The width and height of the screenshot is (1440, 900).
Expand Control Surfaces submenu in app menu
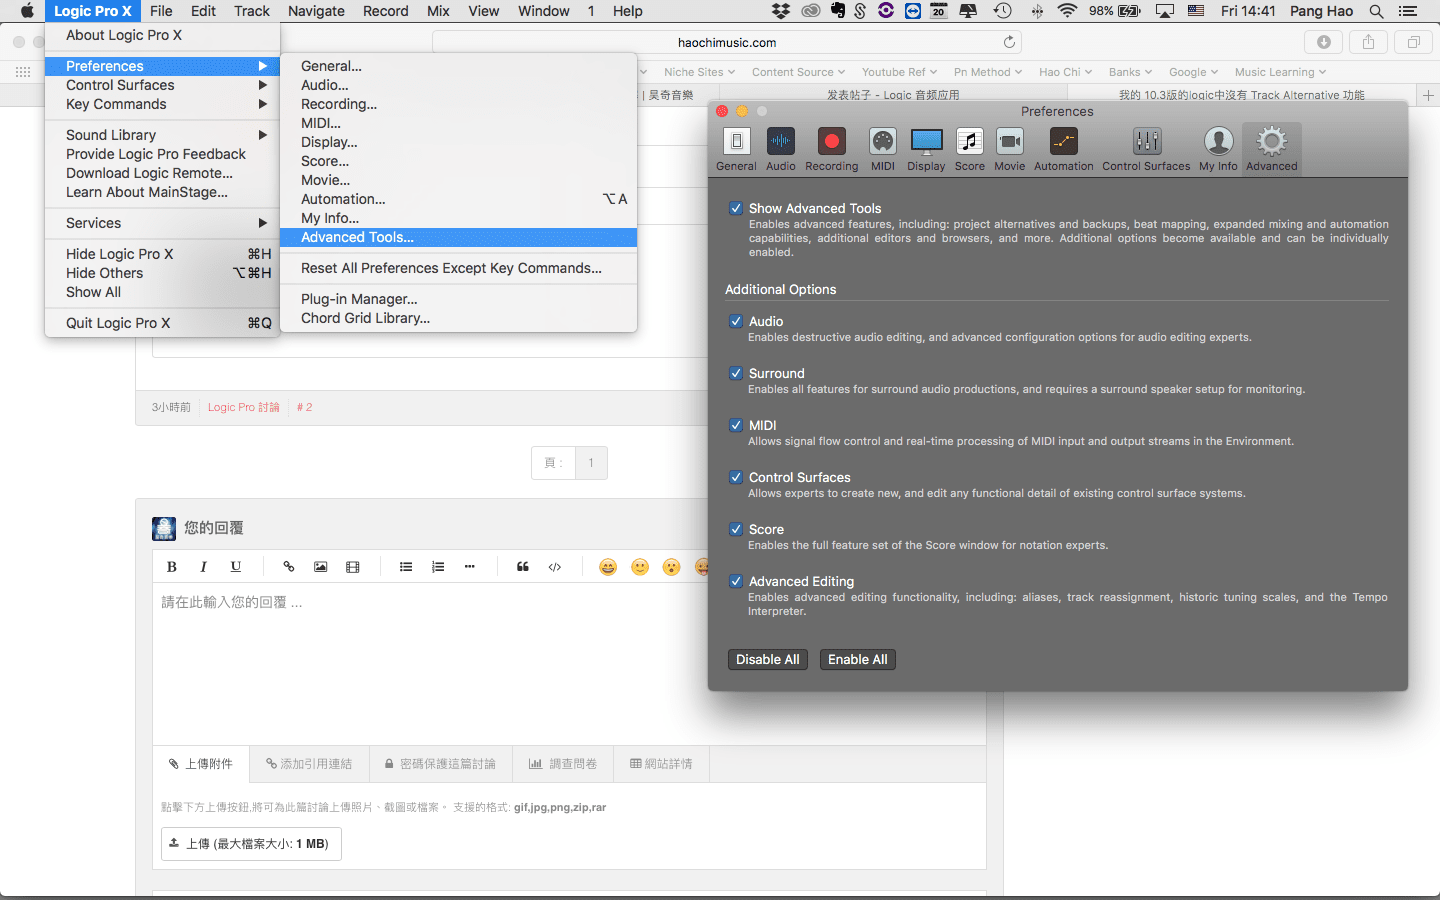pos(162,85)
